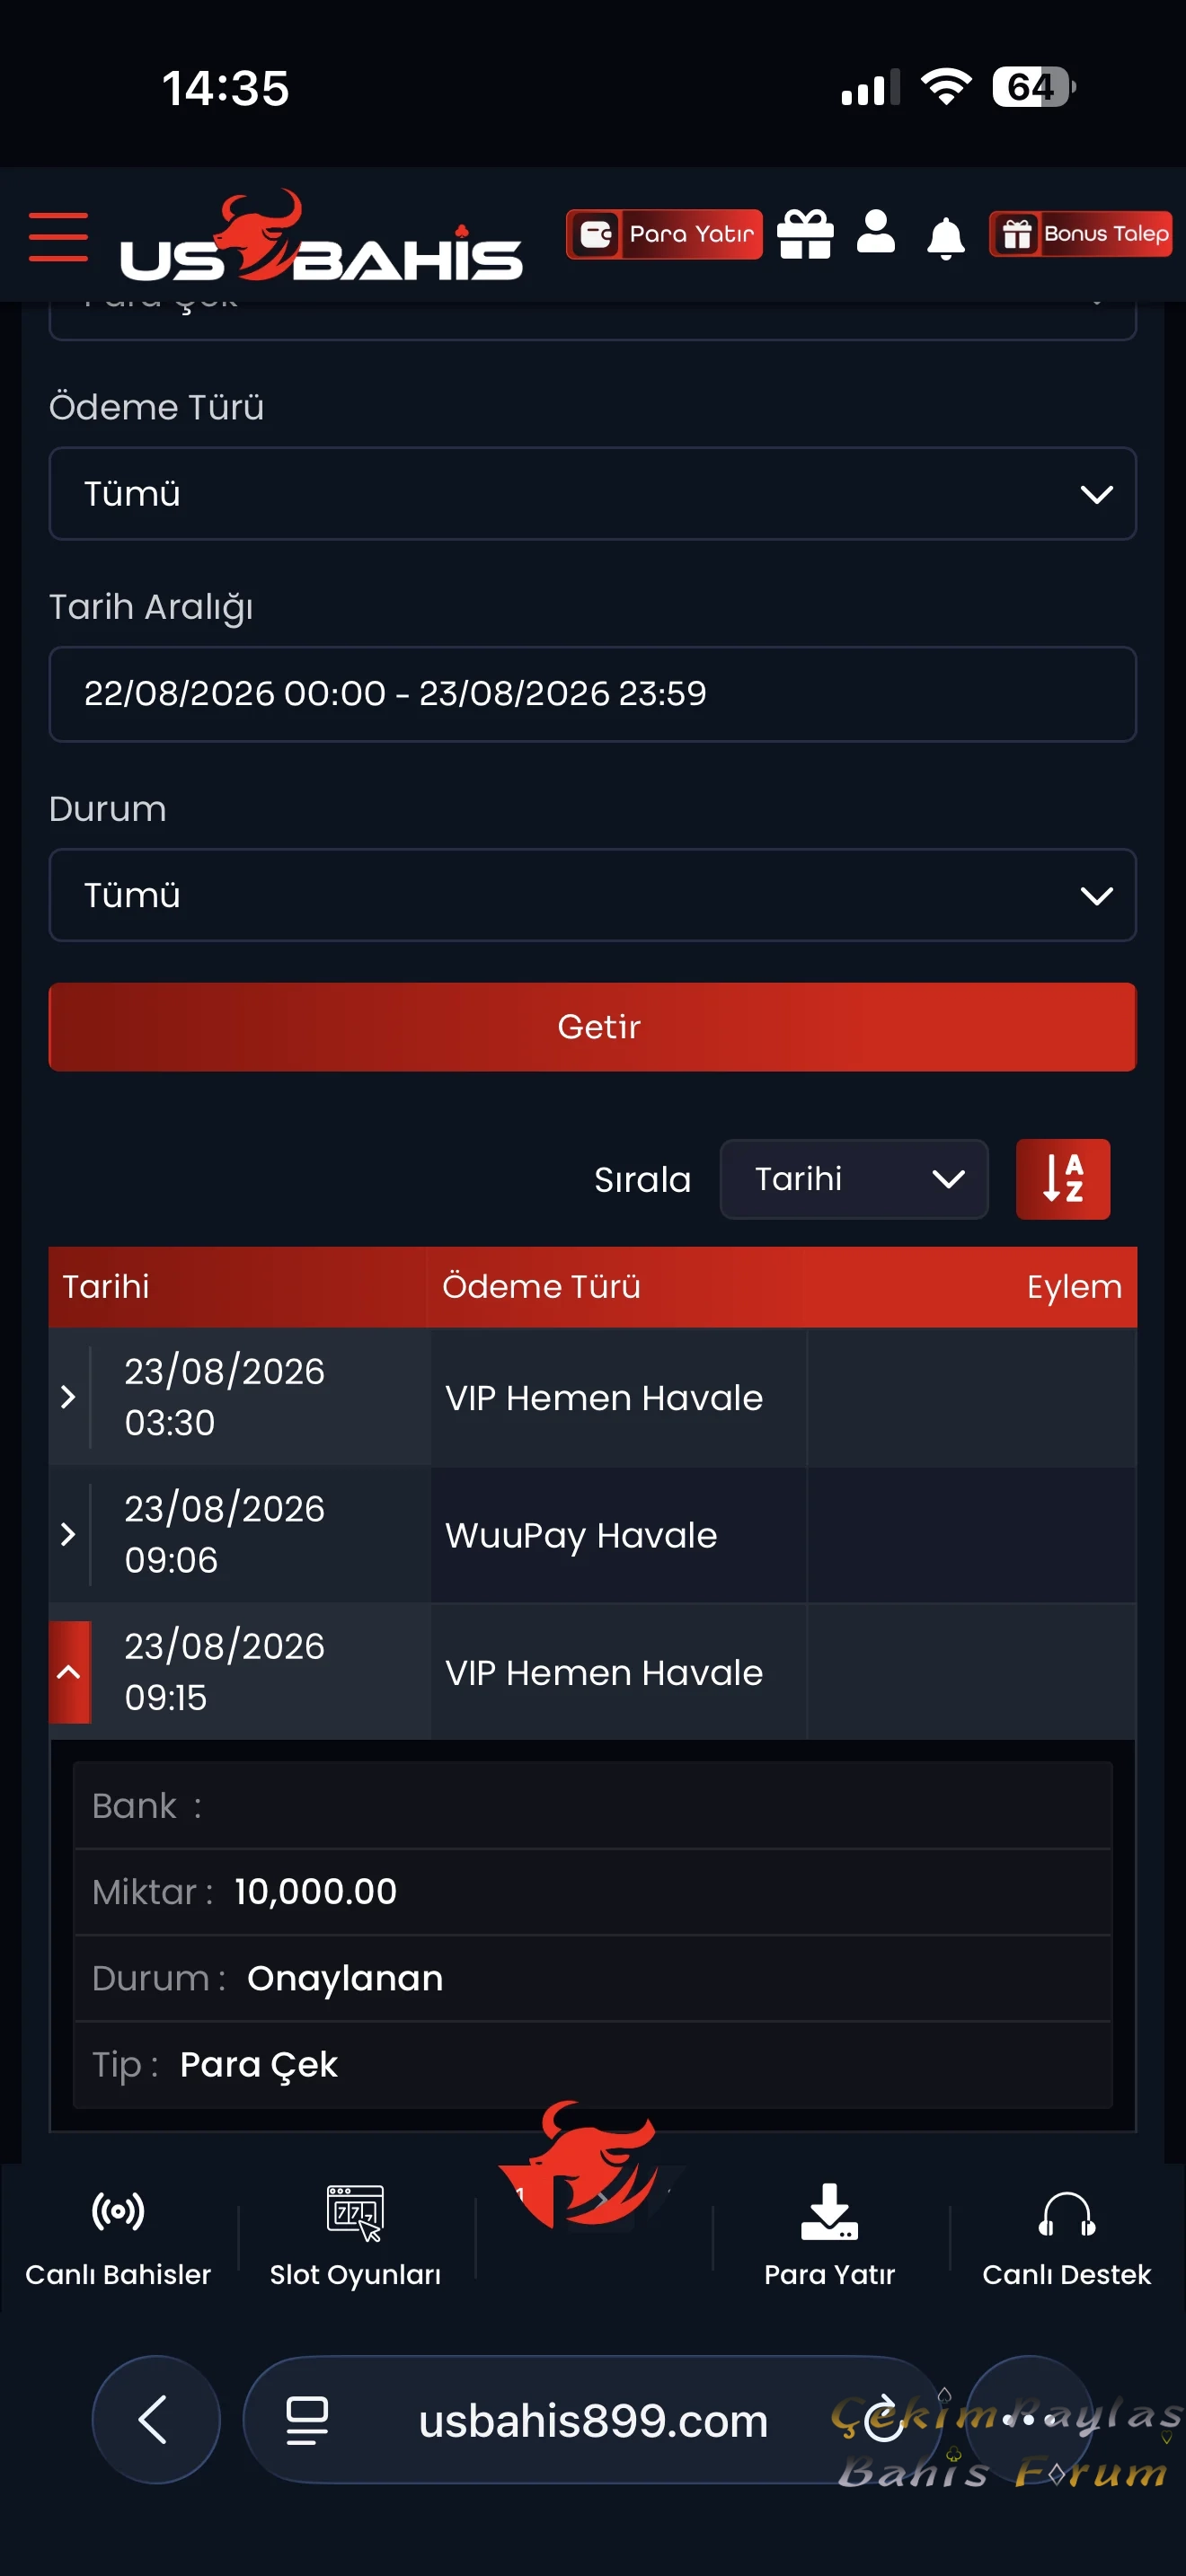This screenshot has width=1186, height=2576.
Task: Click the Getir button
Action: coord(592,1026)
